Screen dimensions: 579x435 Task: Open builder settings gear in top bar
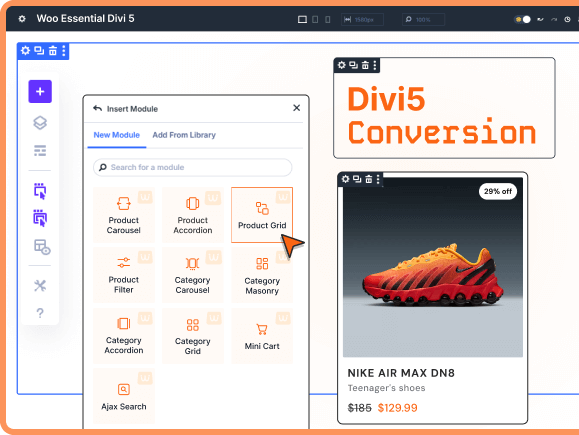pos(22,18)
